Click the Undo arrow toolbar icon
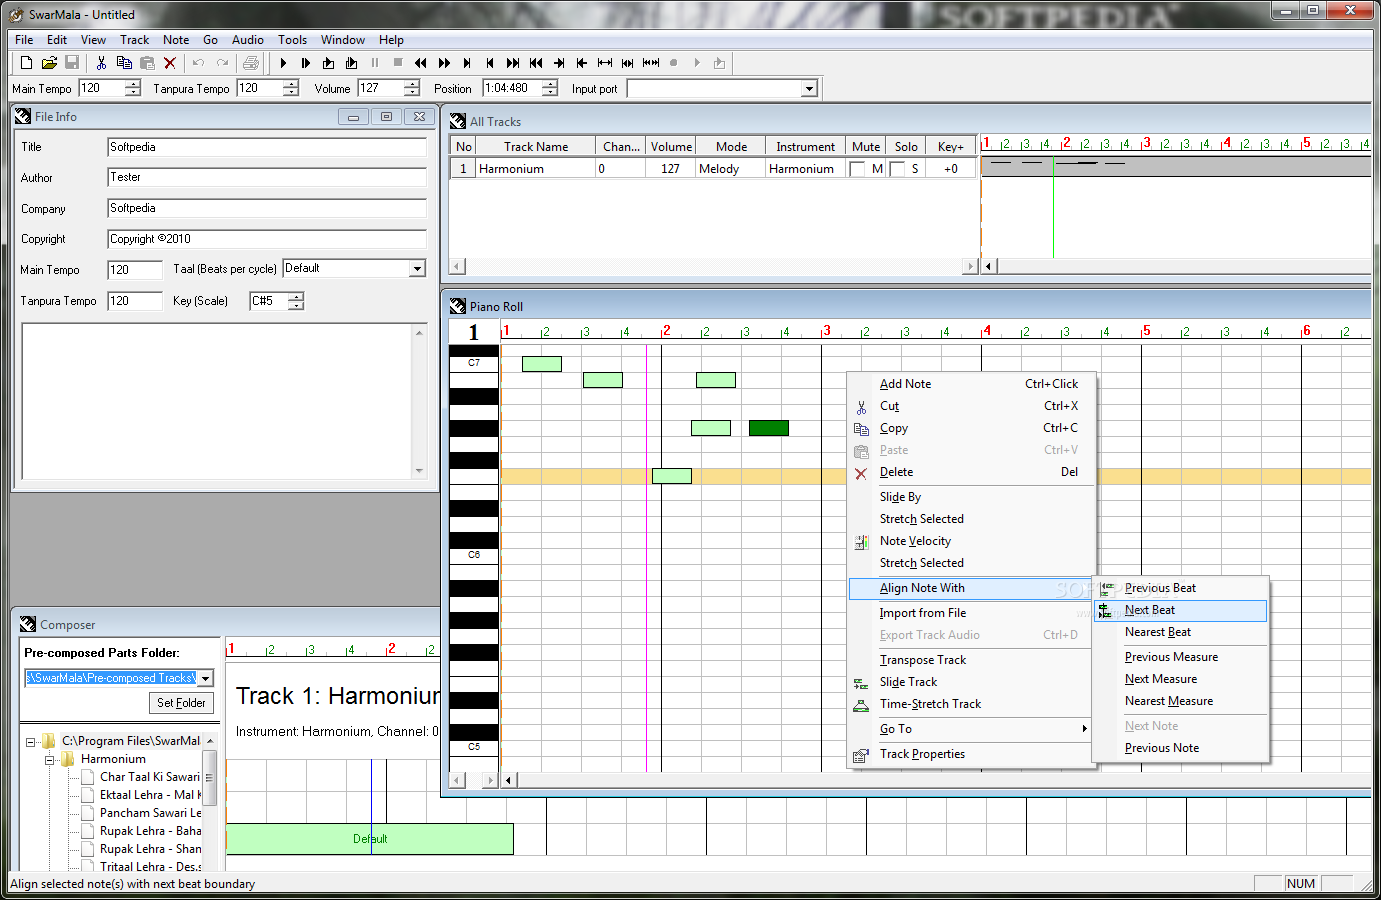Viewport: 1381px width, 900px height. pos(198,63)
